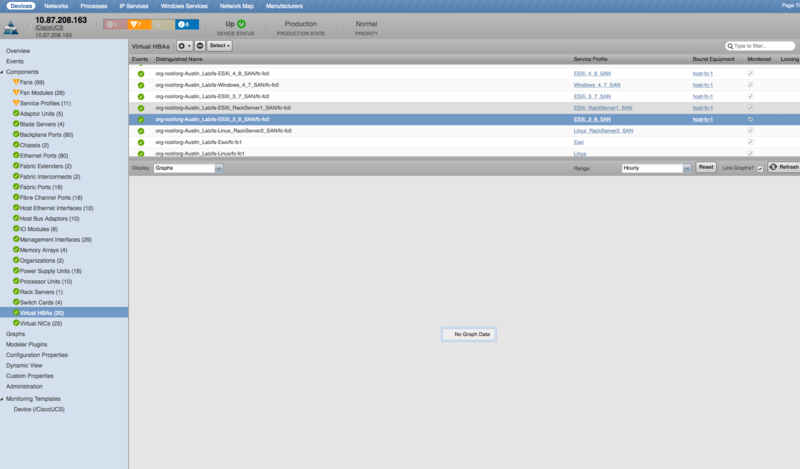Click the blue info events badge showing 6

187,24
